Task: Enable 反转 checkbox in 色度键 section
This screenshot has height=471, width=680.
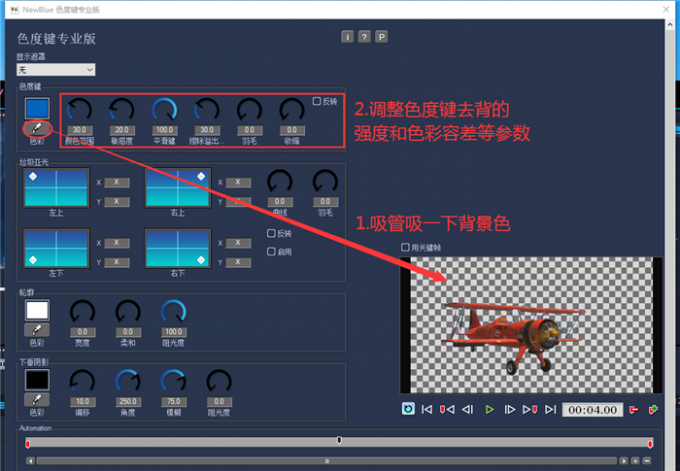Action: pyautogui.click(x=317, y=101)
